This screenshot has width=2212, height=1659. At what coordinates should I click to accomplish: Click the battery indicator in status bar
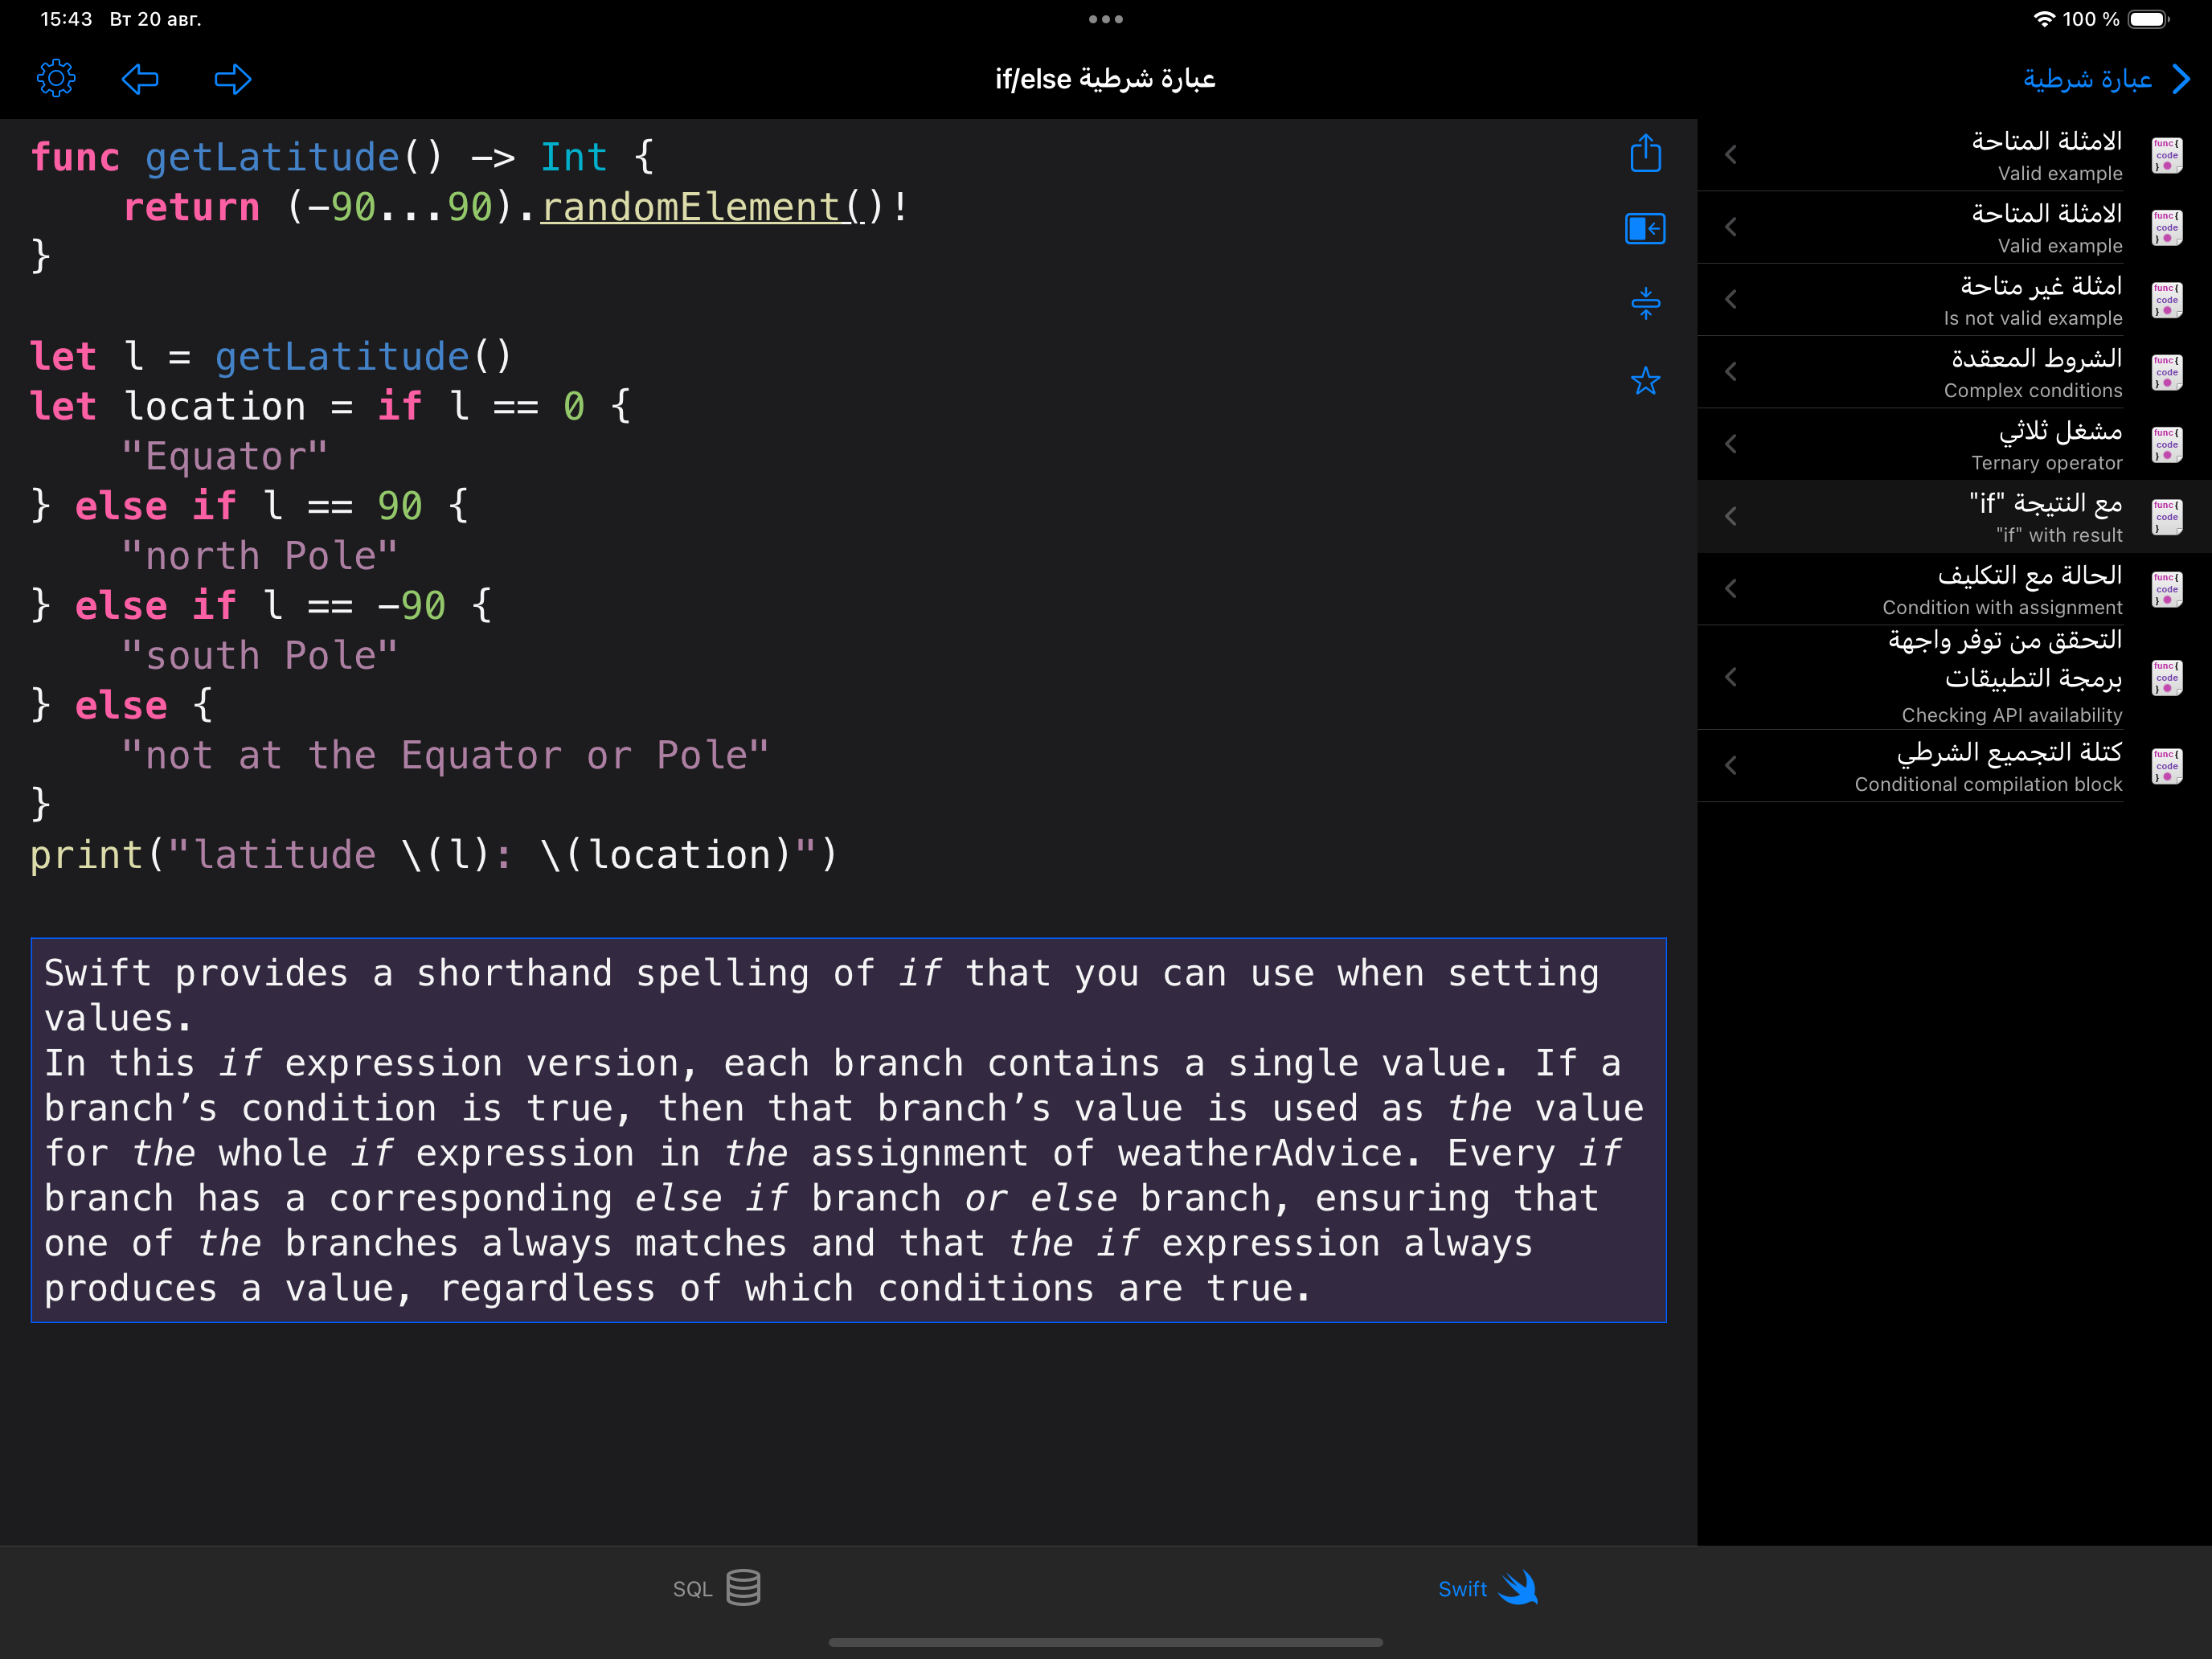click(x=2148, y=19)
